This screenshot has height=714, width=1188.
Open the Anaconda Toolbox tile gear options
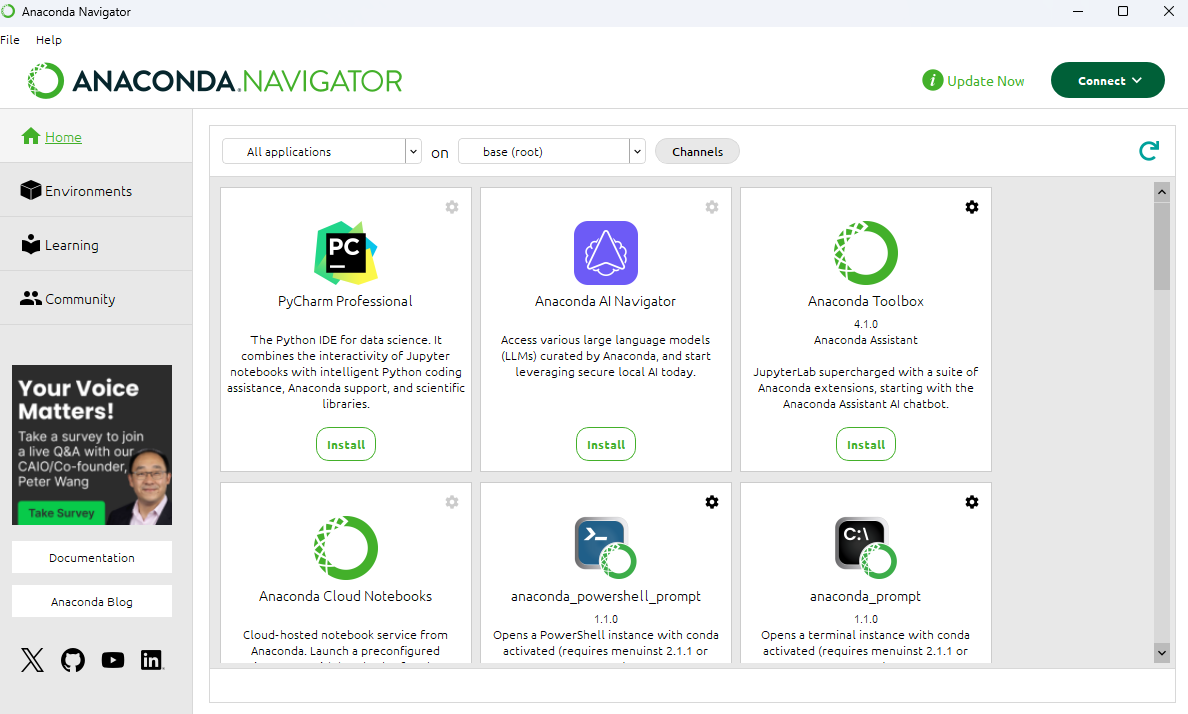tap(971, 207)
